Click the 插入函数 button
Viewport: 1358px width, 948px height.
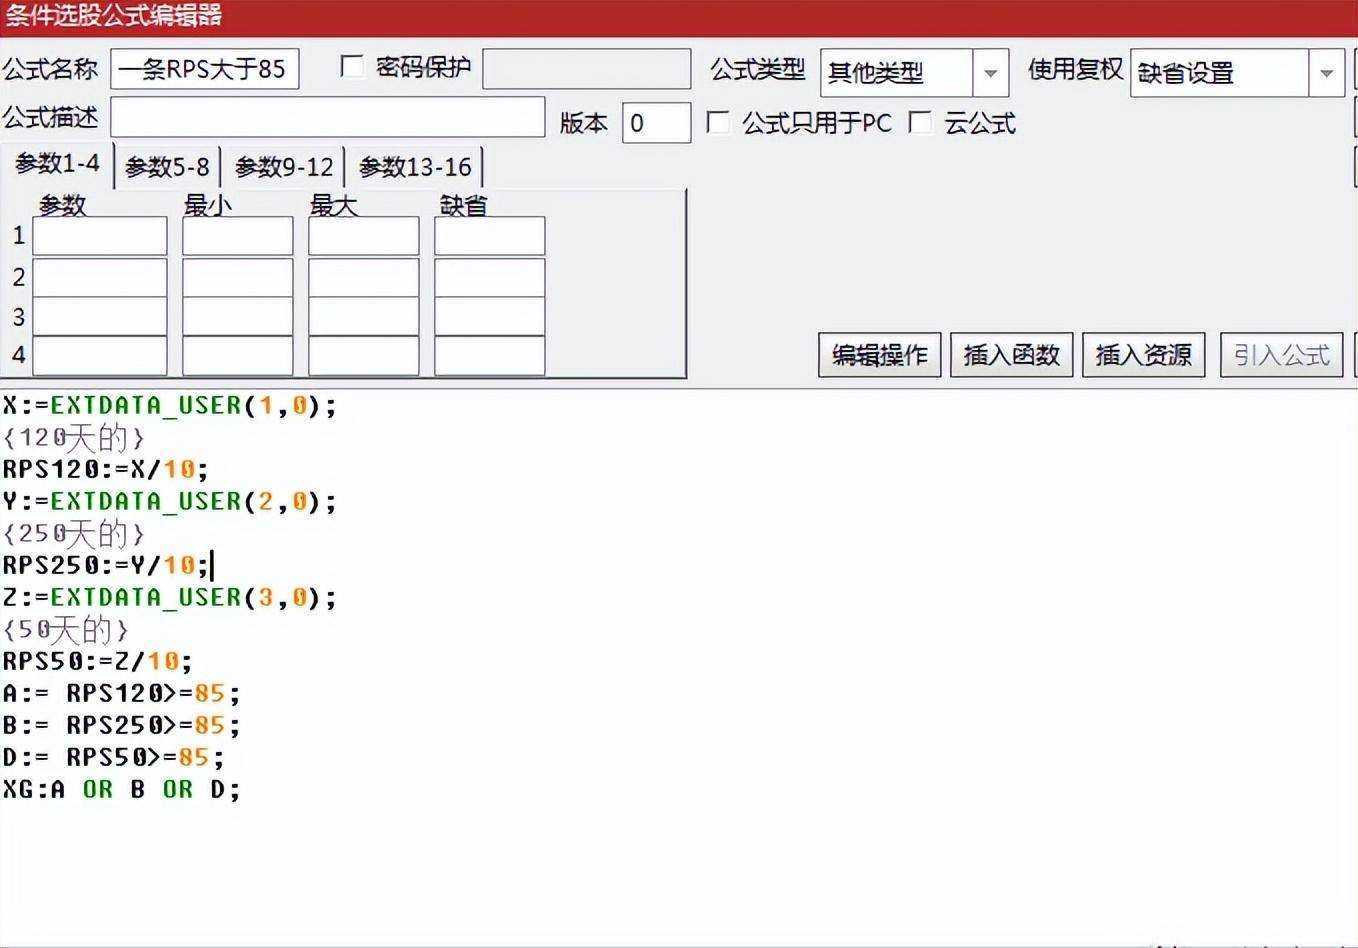point(1012,355)
